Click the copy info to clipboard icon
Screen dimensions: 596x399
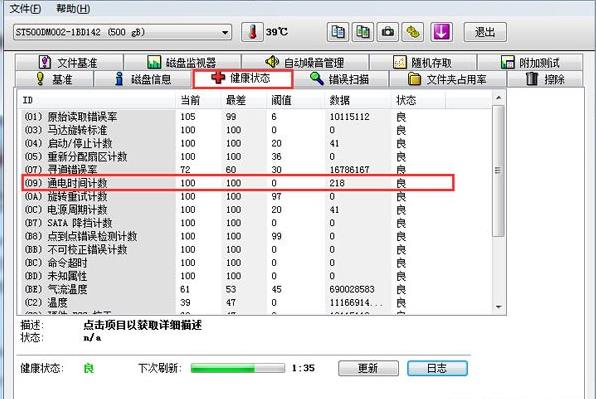pos(338,32)
